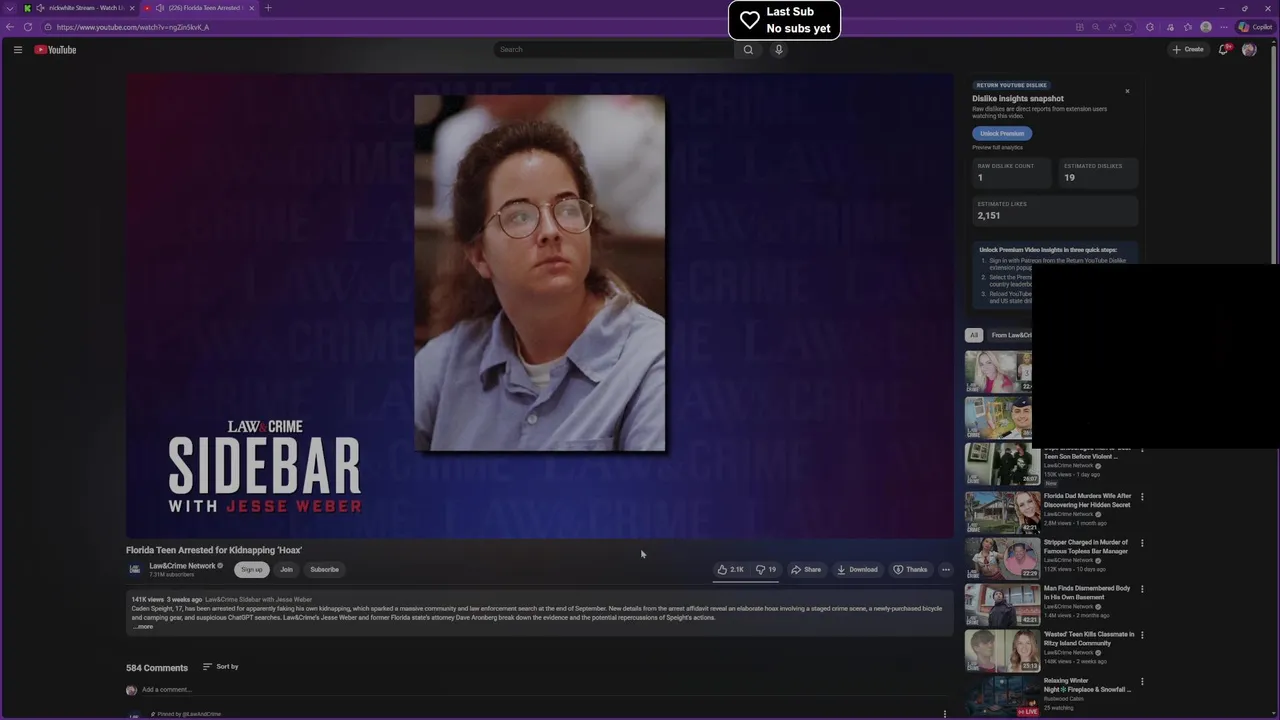Expand the description with ...more
The image size is (1280, 720).
pos(143,626)
